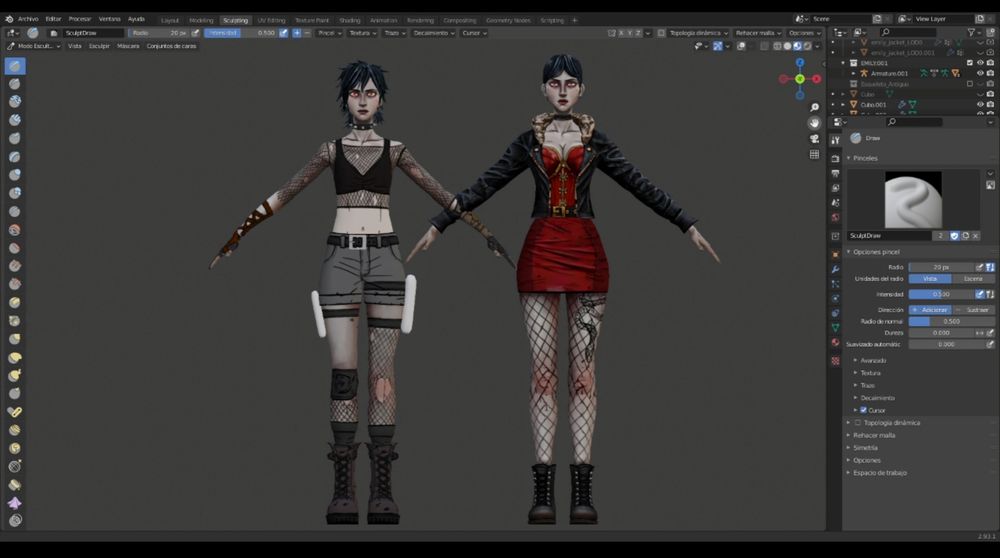Click the zoom magnifier icon in the viewport
Image resolution: width=1000 pixels, height=558 pixels.
[x=814, y=107]
